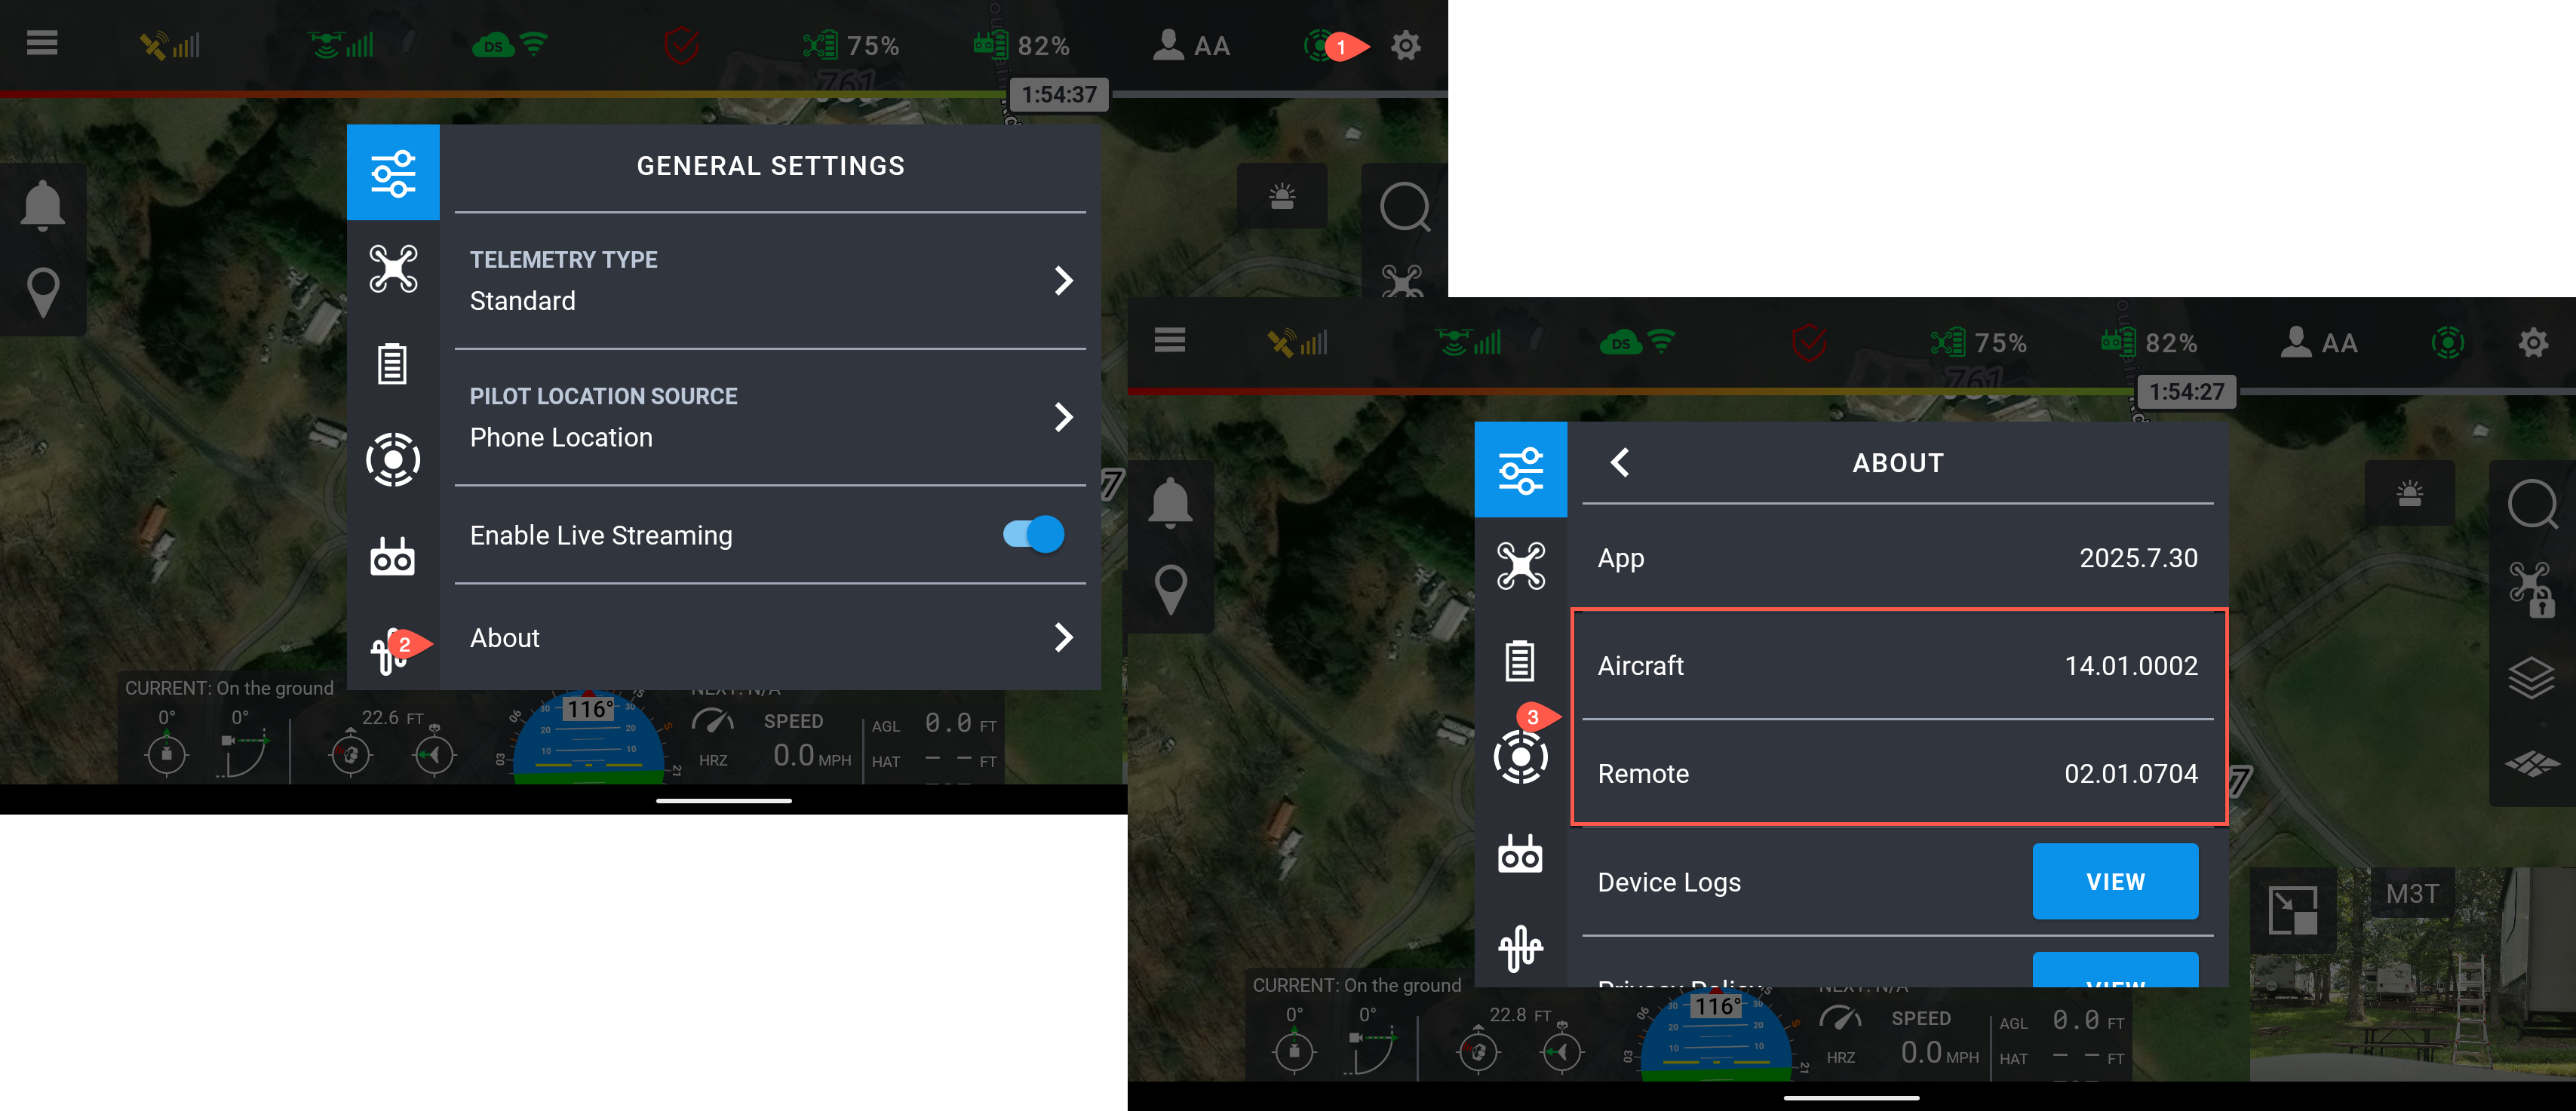Viewport: 2576px width, 1111px height.
Task: Tap 22.6 FT distance readout
Action: click(392, 718)
